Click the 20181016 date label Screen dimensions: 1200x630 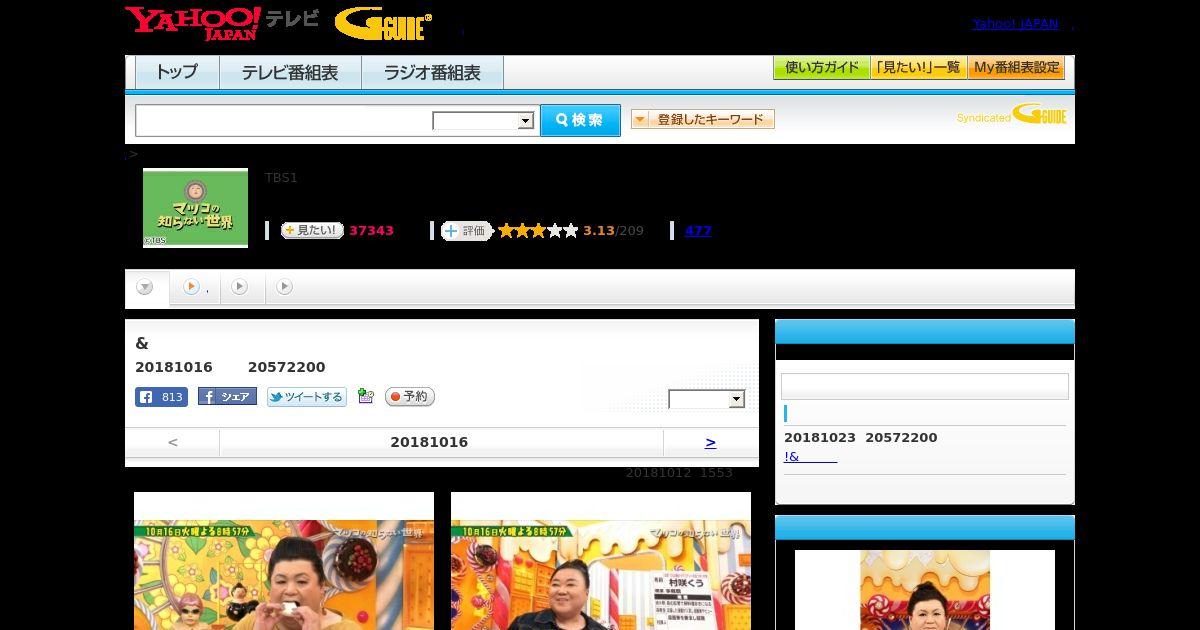pos(429,442)
